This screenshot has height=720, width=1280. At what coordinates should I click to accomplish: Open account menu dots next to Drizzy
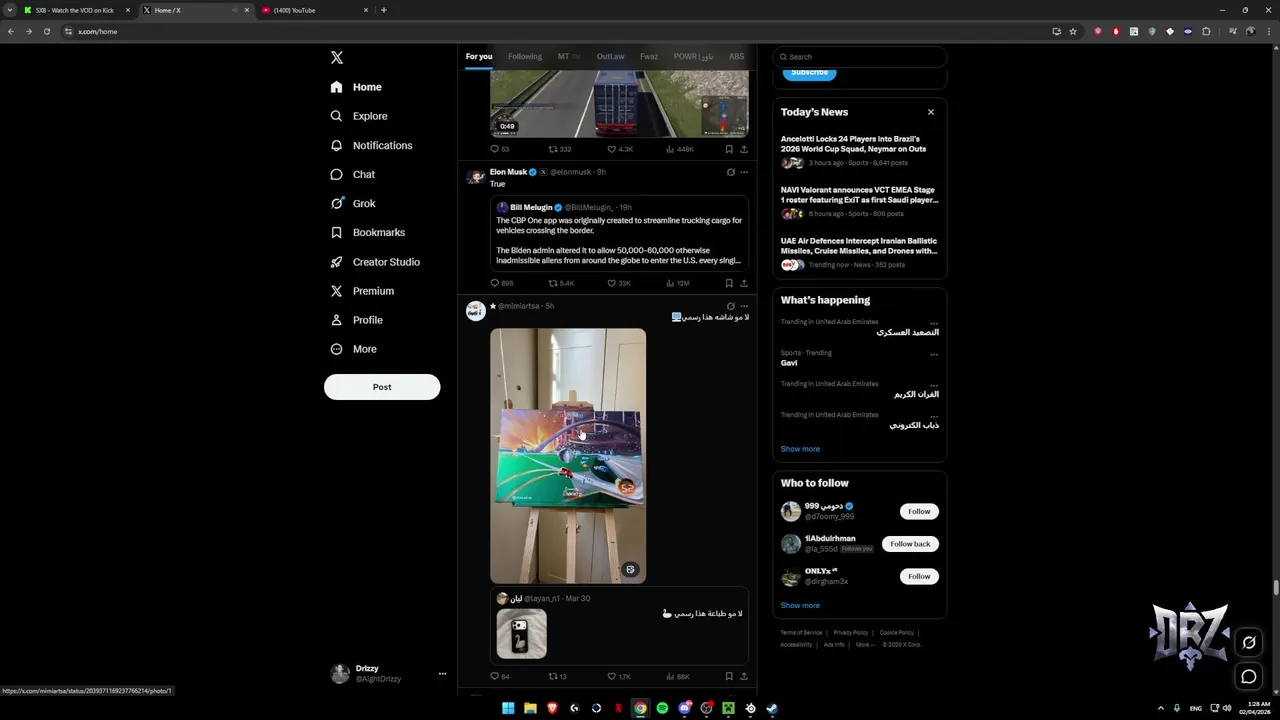(442, 673)
